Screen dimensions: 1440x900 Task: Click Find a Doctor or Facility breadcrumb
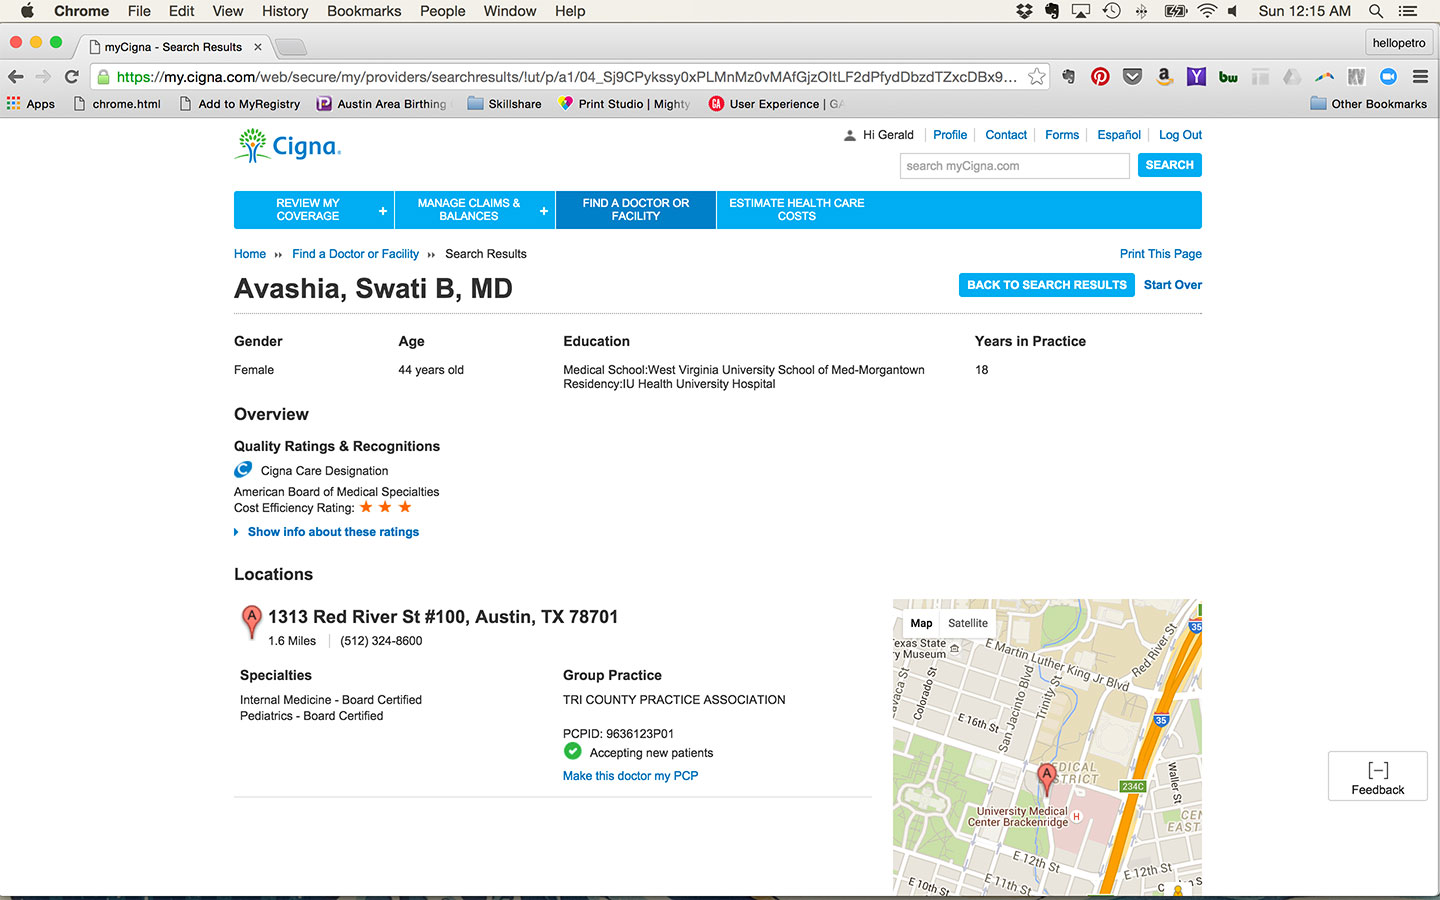(x=355, y=254)
